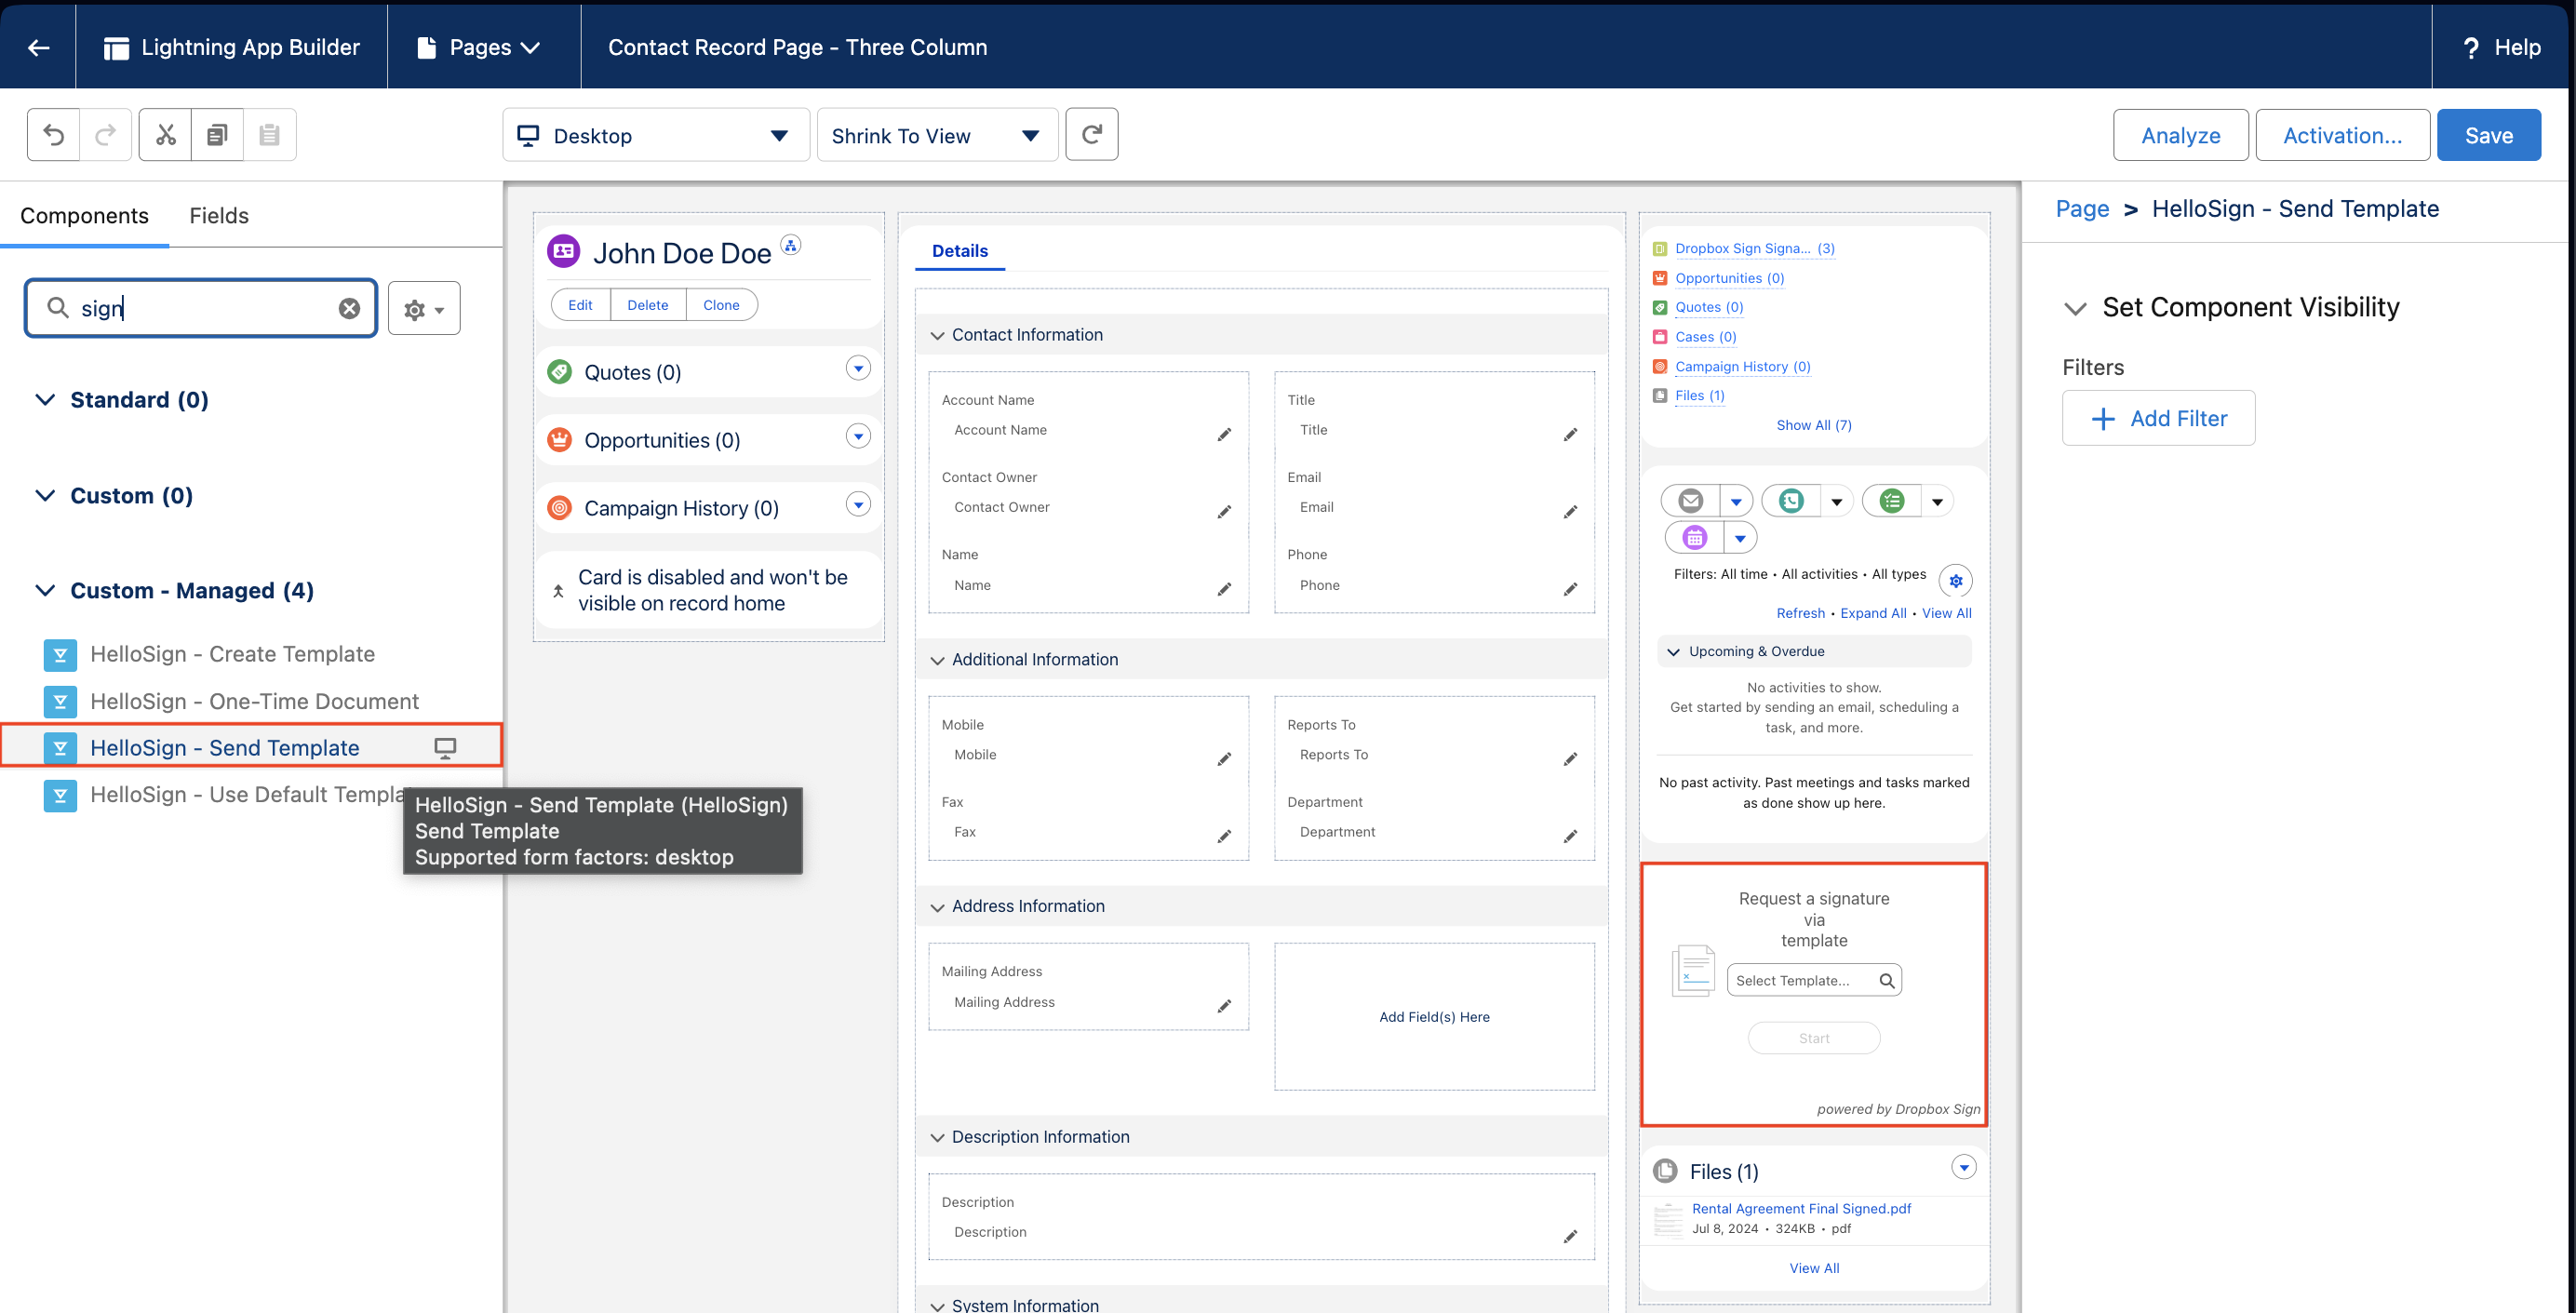The image size is (2576, 1313).
Task: Click the HelloSign - Use Default Template icon
Action: (x=59, y=794)
